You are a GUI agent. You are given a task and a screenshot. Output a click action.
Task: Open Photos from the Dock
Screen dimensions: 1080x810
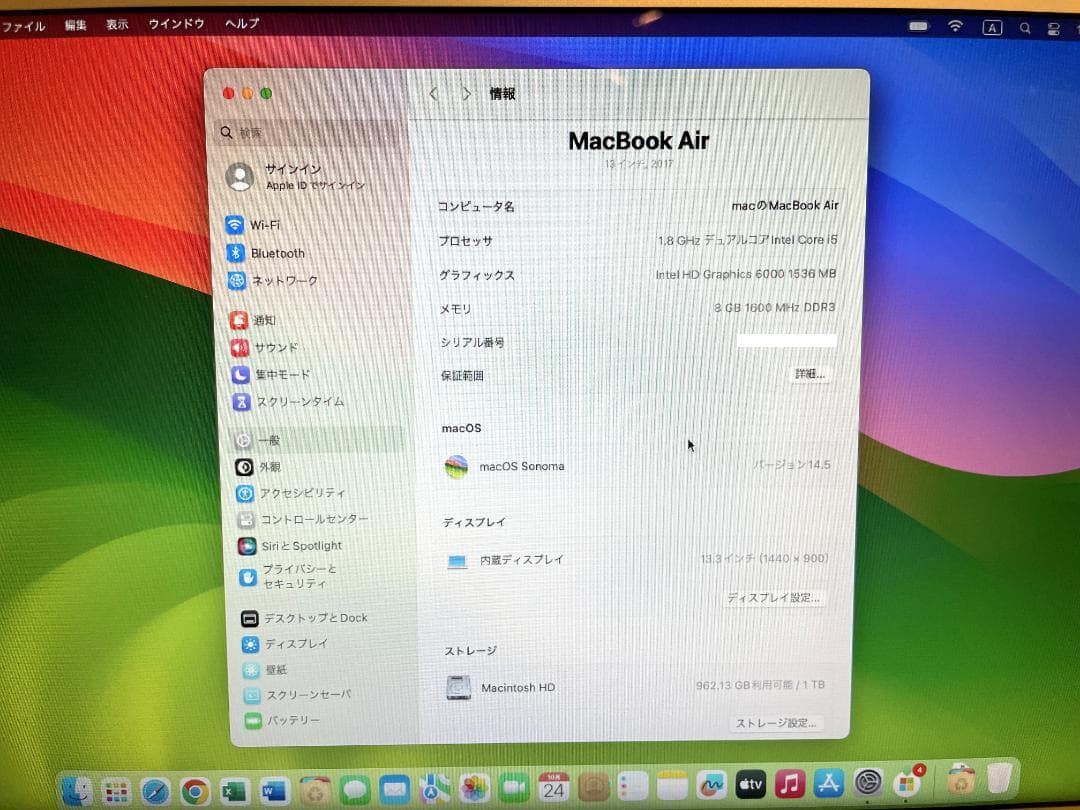475,788
